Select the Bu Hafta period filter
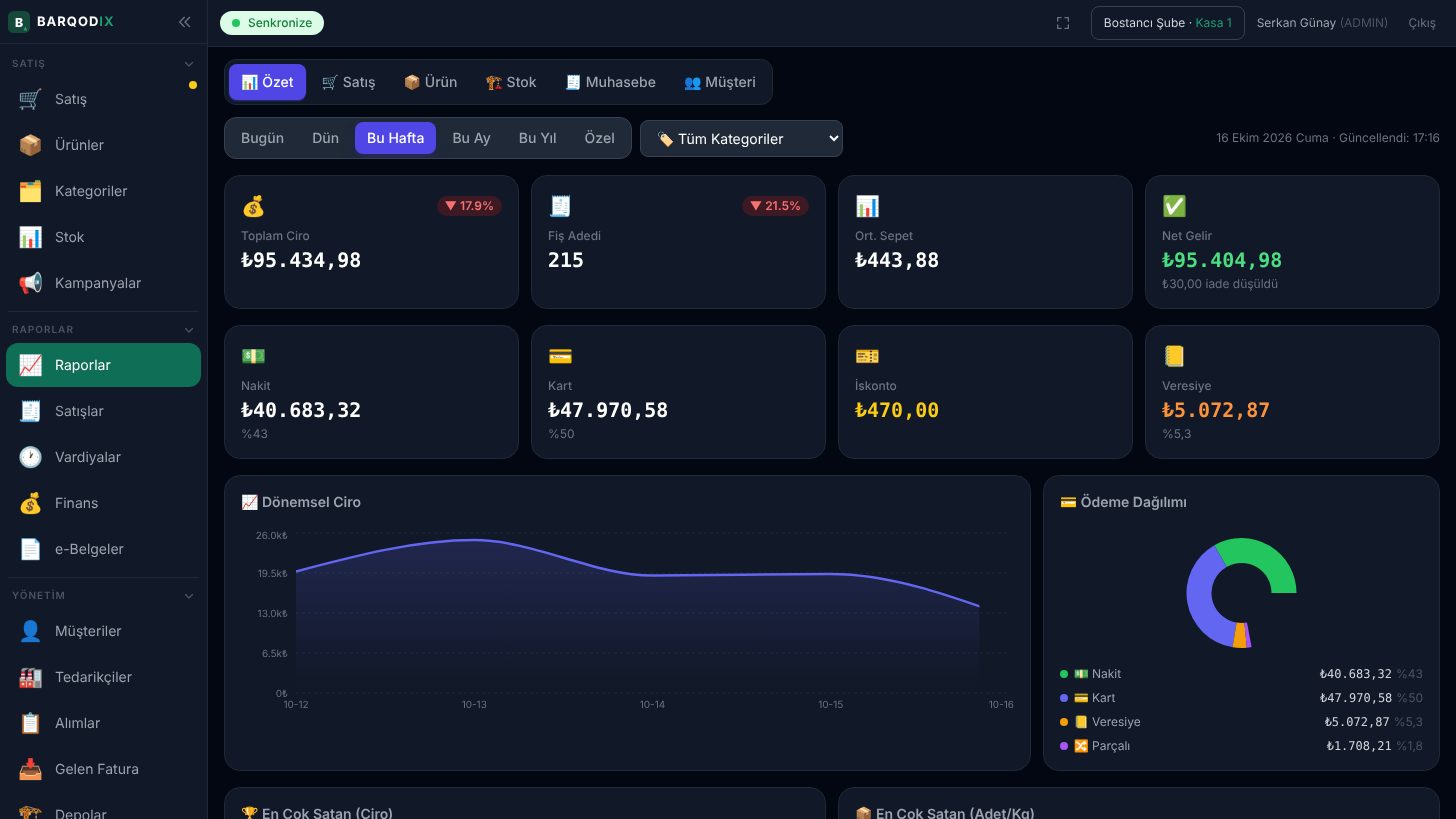Screen dimensions: 1456x819 pos(395,138)
